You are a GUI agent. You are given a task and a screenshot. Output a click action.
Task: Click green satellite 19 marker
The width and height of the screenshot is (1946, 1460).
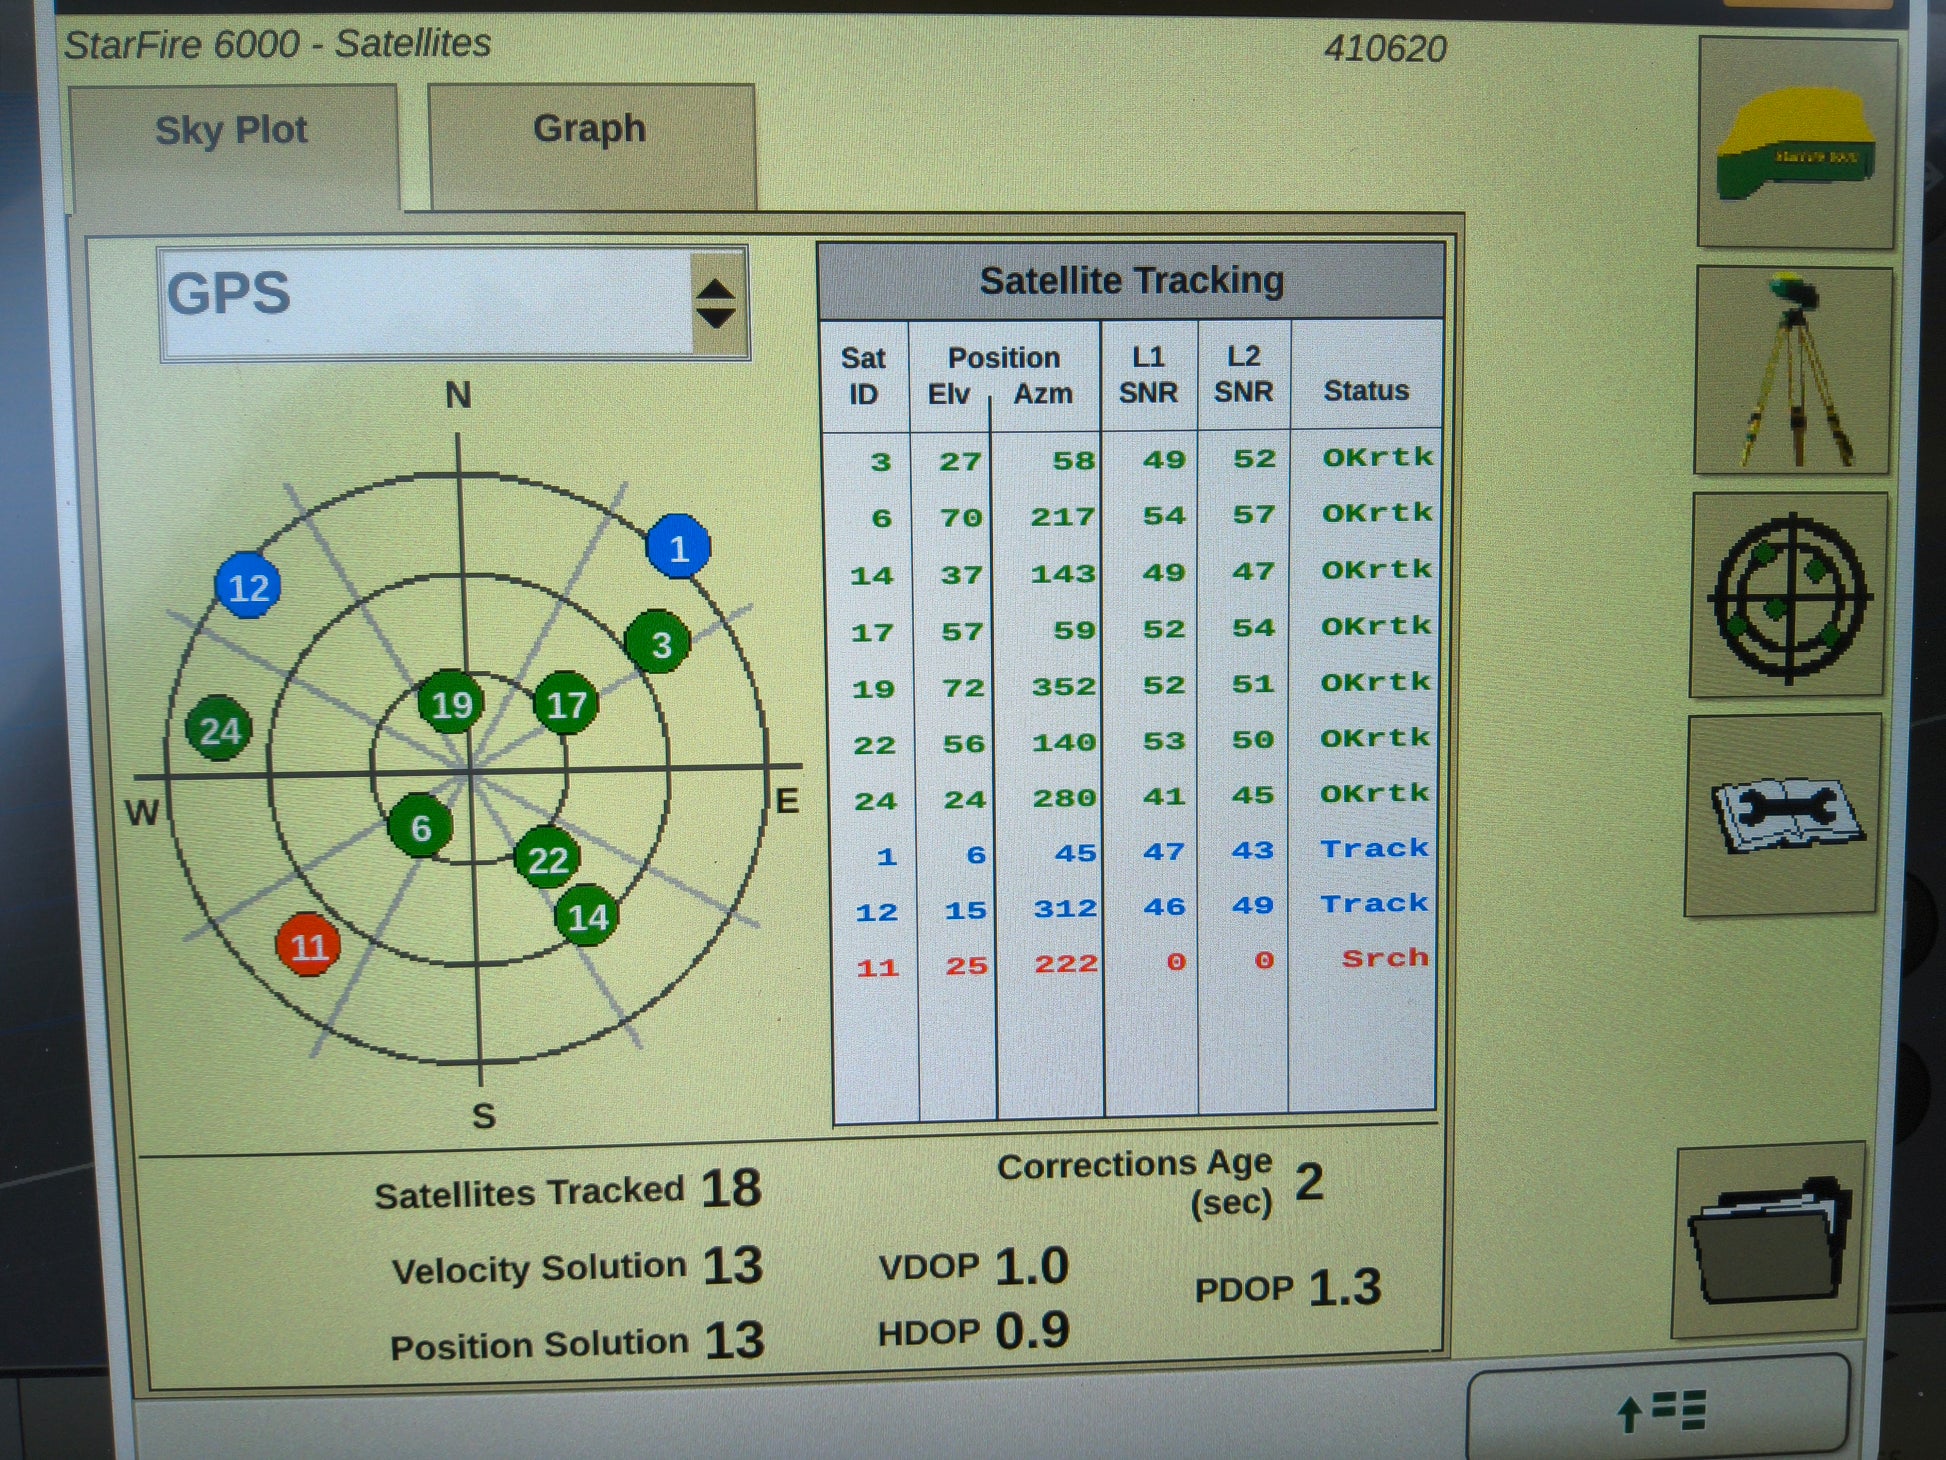pos(451,704)
